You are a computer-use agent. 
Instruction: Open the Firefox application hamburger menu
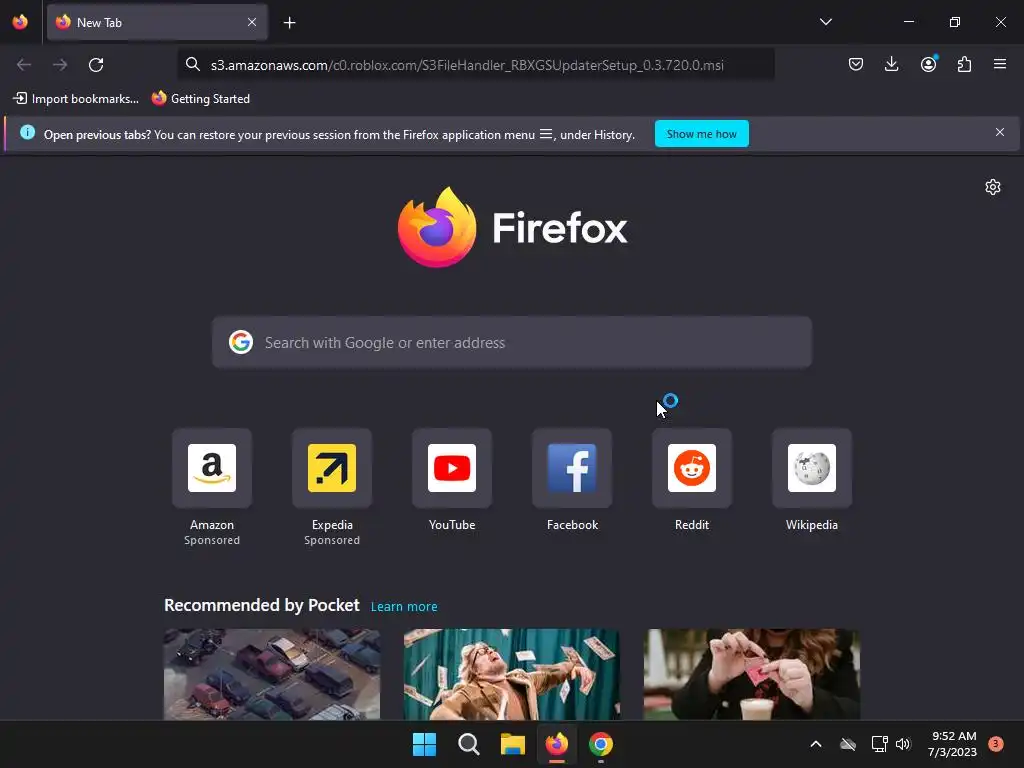tap(999, 64)
